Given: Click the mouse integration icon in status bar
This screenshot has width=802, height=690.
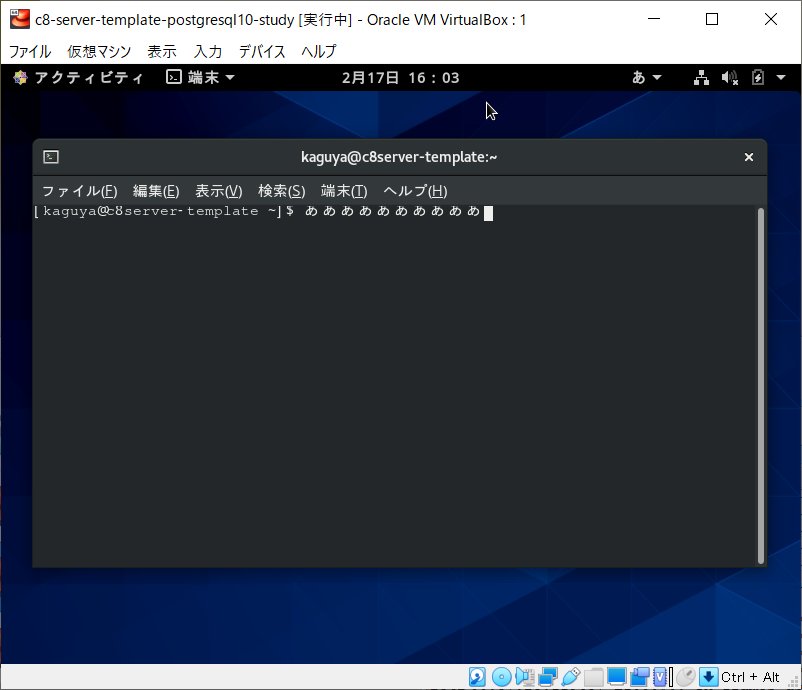Looking at the screenshot, I should [x=685, y=677].
